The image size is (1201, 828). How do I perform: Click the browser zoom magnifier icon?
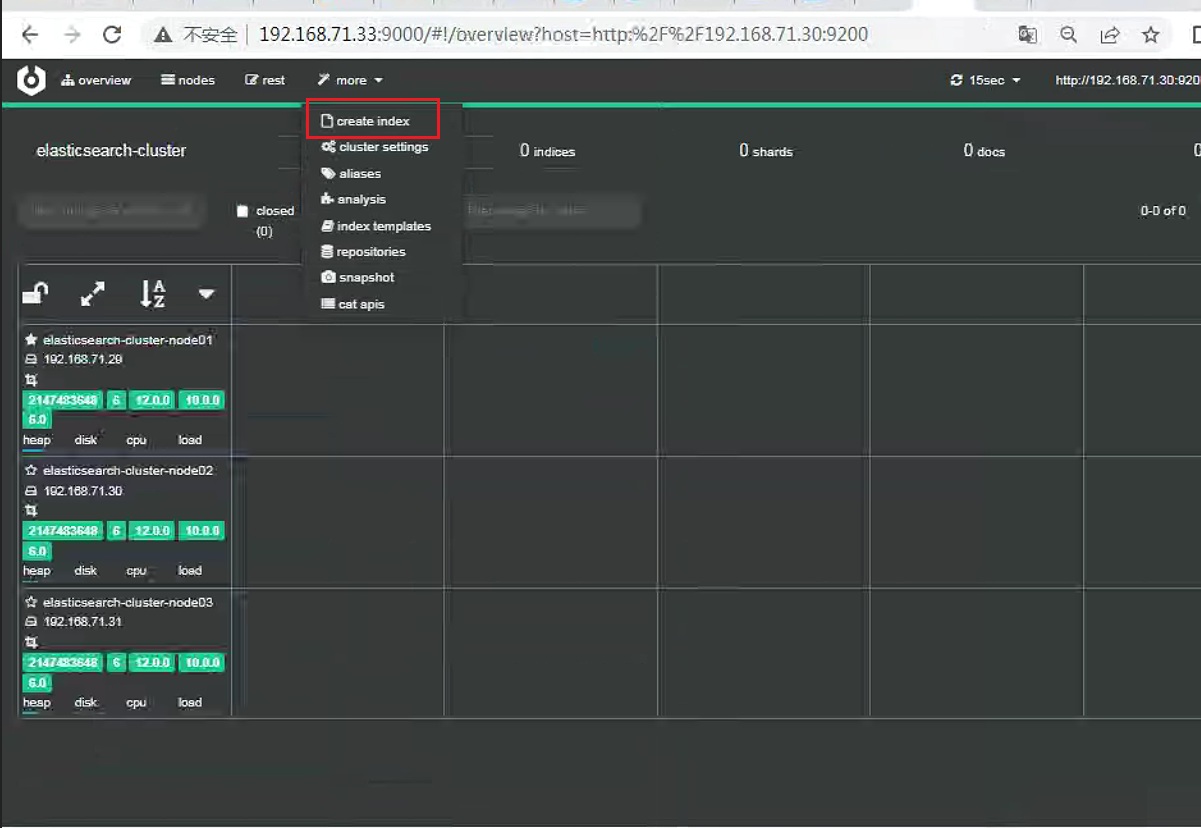pyautogui.click(x=1069, y=35)
